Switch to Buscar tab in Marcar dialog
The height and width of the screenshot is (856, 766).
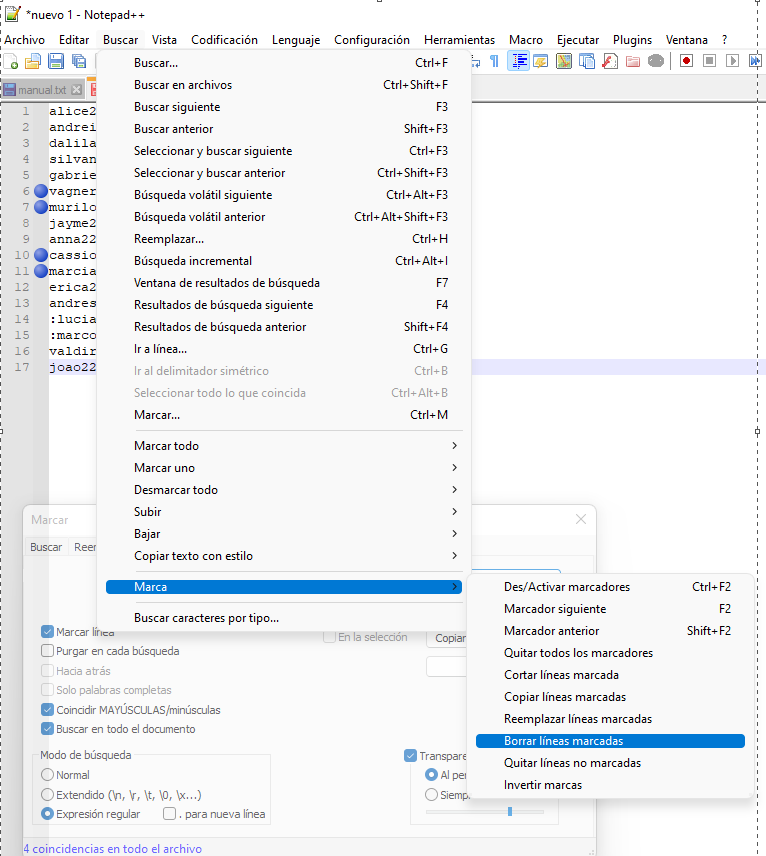(46, 547)
